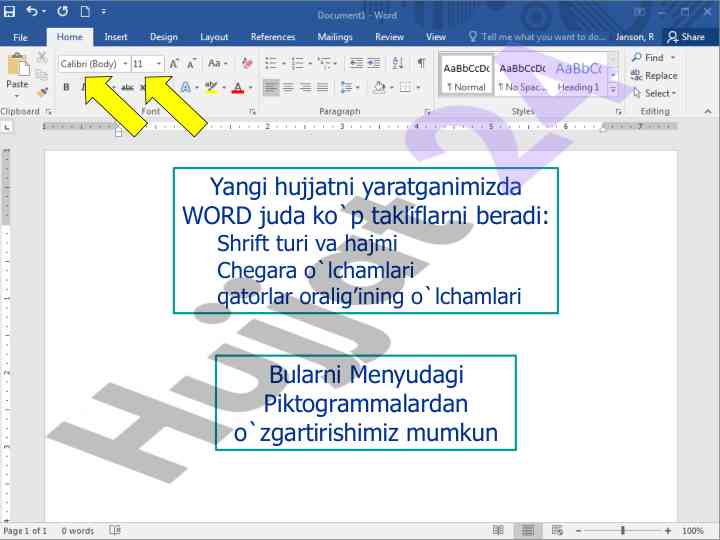Open the Highlight Color dropdown arrow
The image size is (720, 540).
point(224,87)
